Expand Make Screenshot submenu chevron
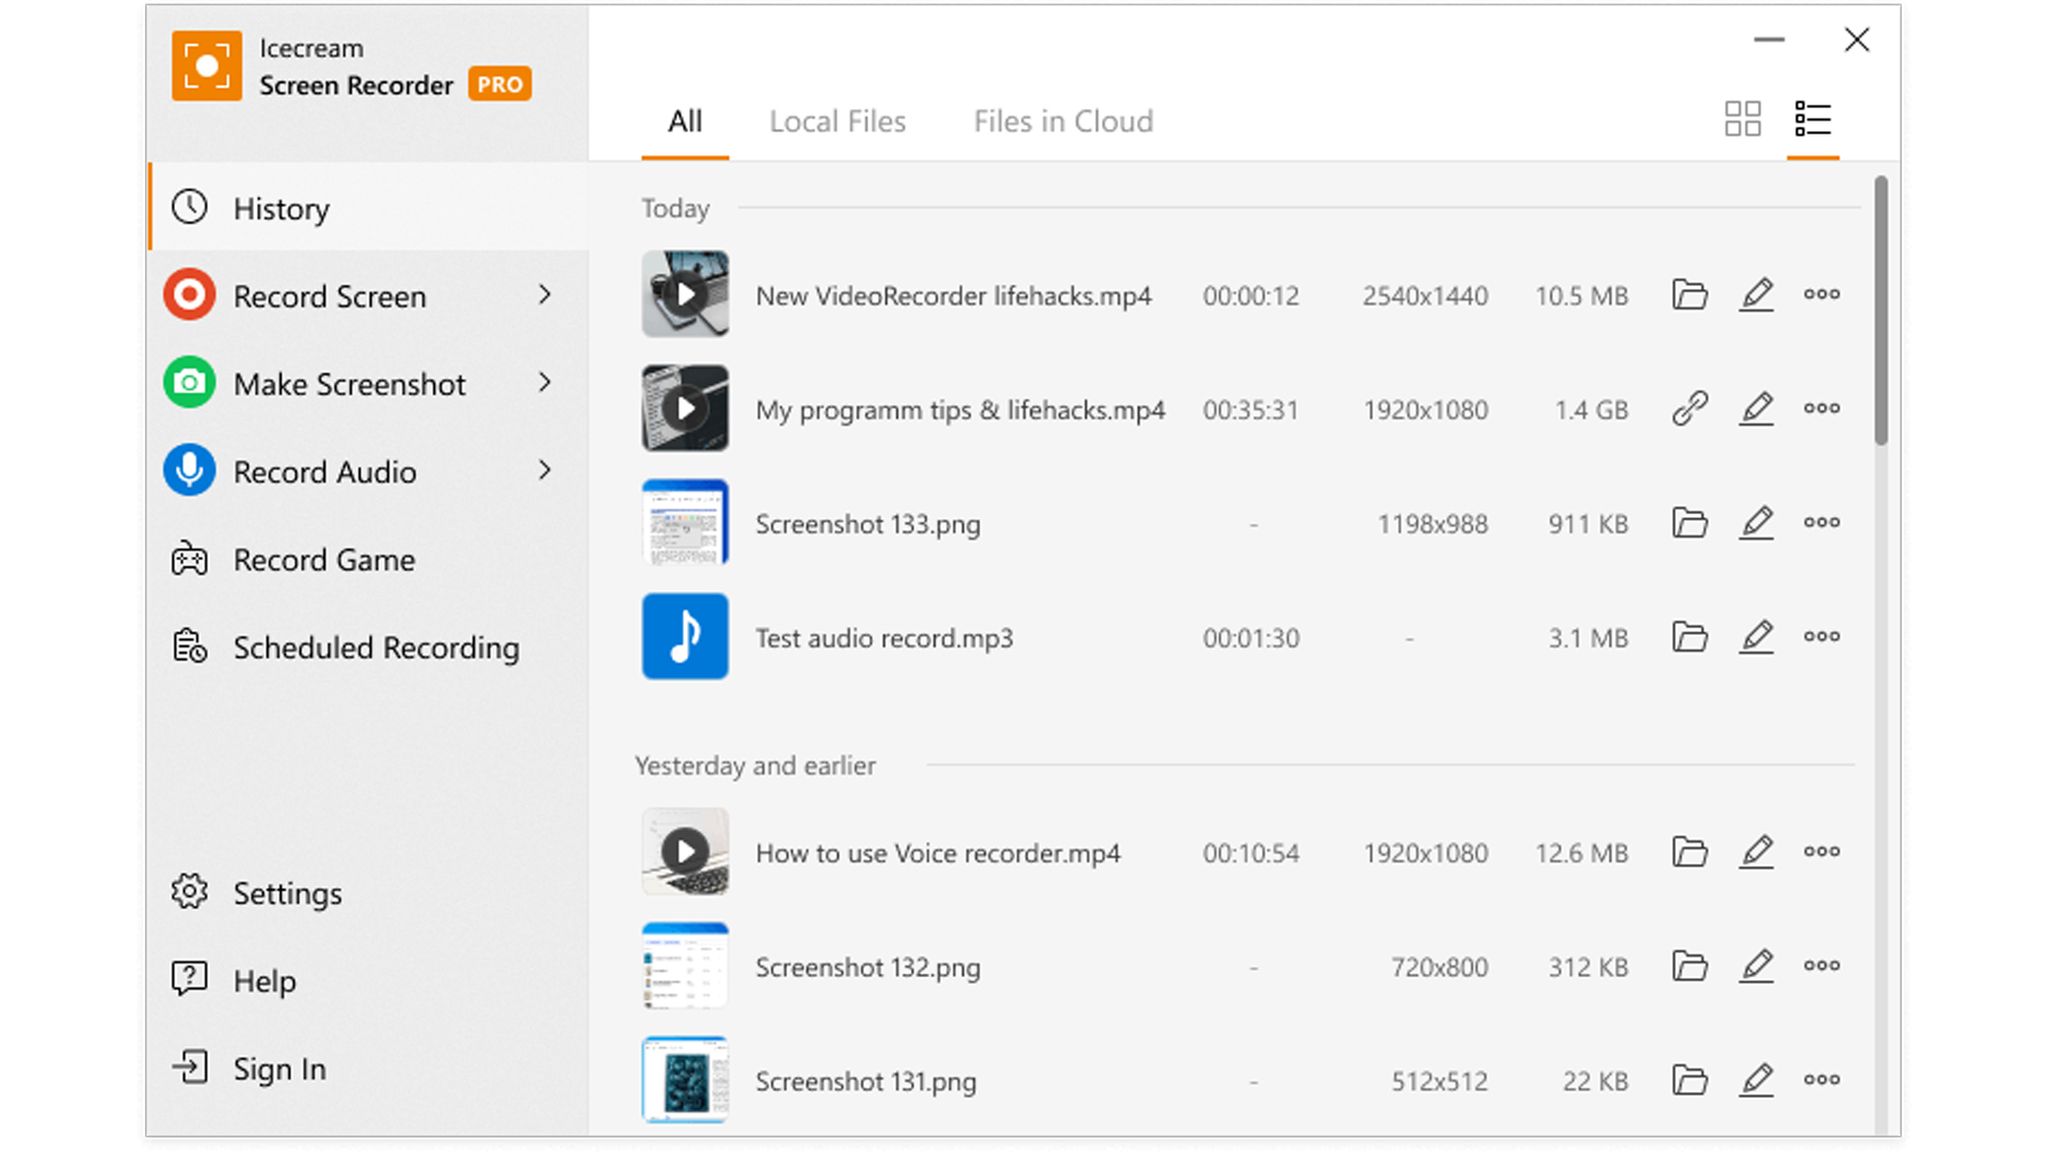This screenshot has width=2048, height=1152. [x=545, y=383]
